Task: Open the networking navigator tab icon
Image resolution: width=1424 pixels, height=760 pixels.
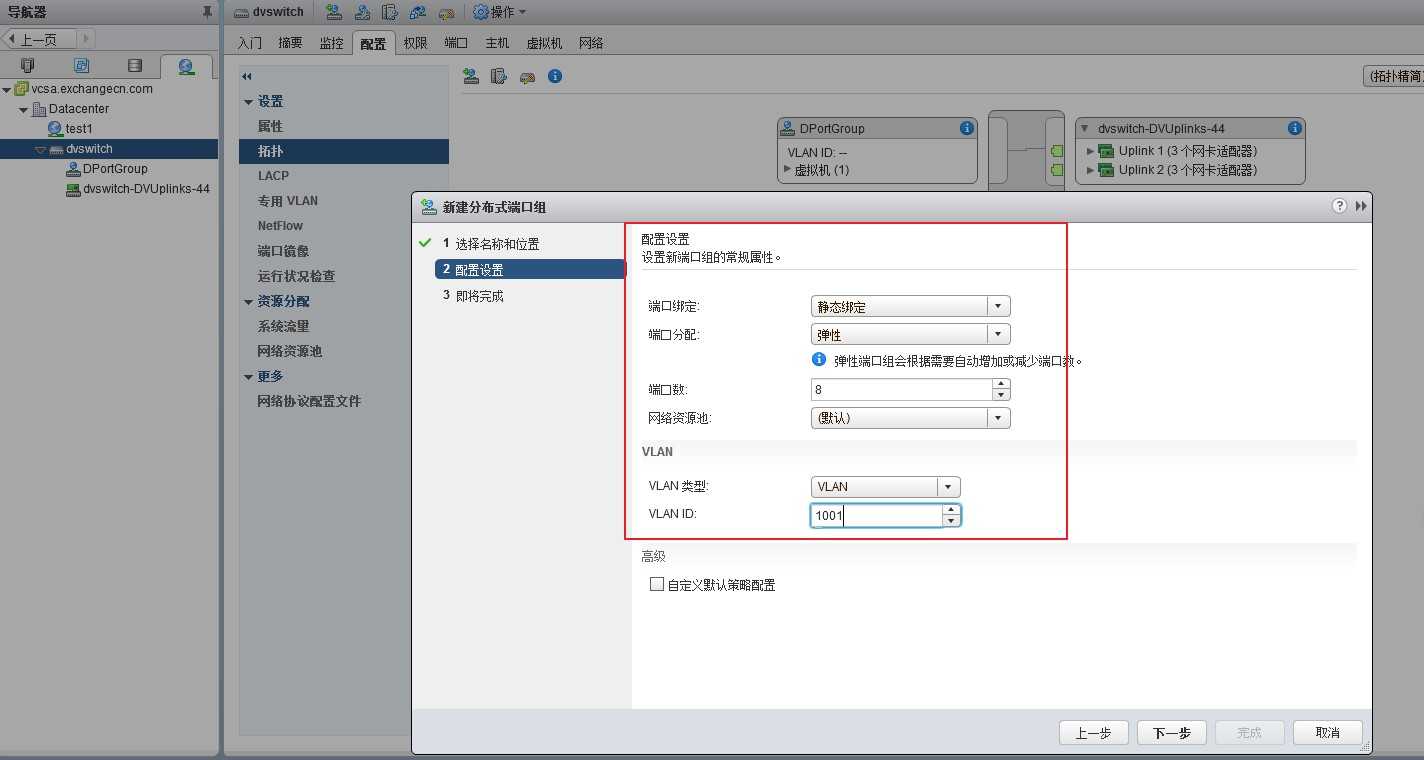Action: pos(186,66)
